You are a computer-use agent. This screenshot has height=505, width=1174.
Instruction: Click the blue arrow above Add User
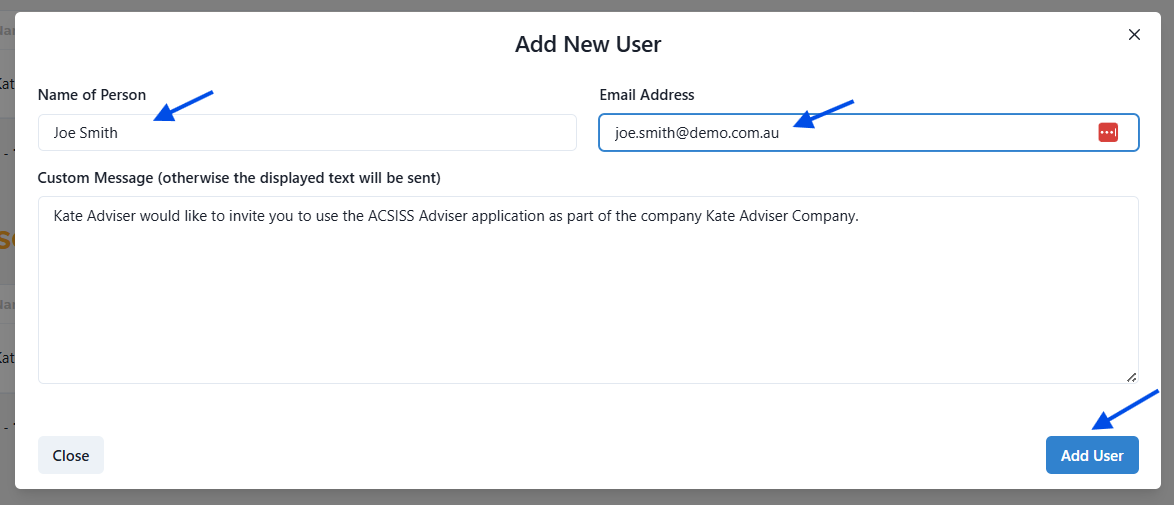click(1124, 408)
